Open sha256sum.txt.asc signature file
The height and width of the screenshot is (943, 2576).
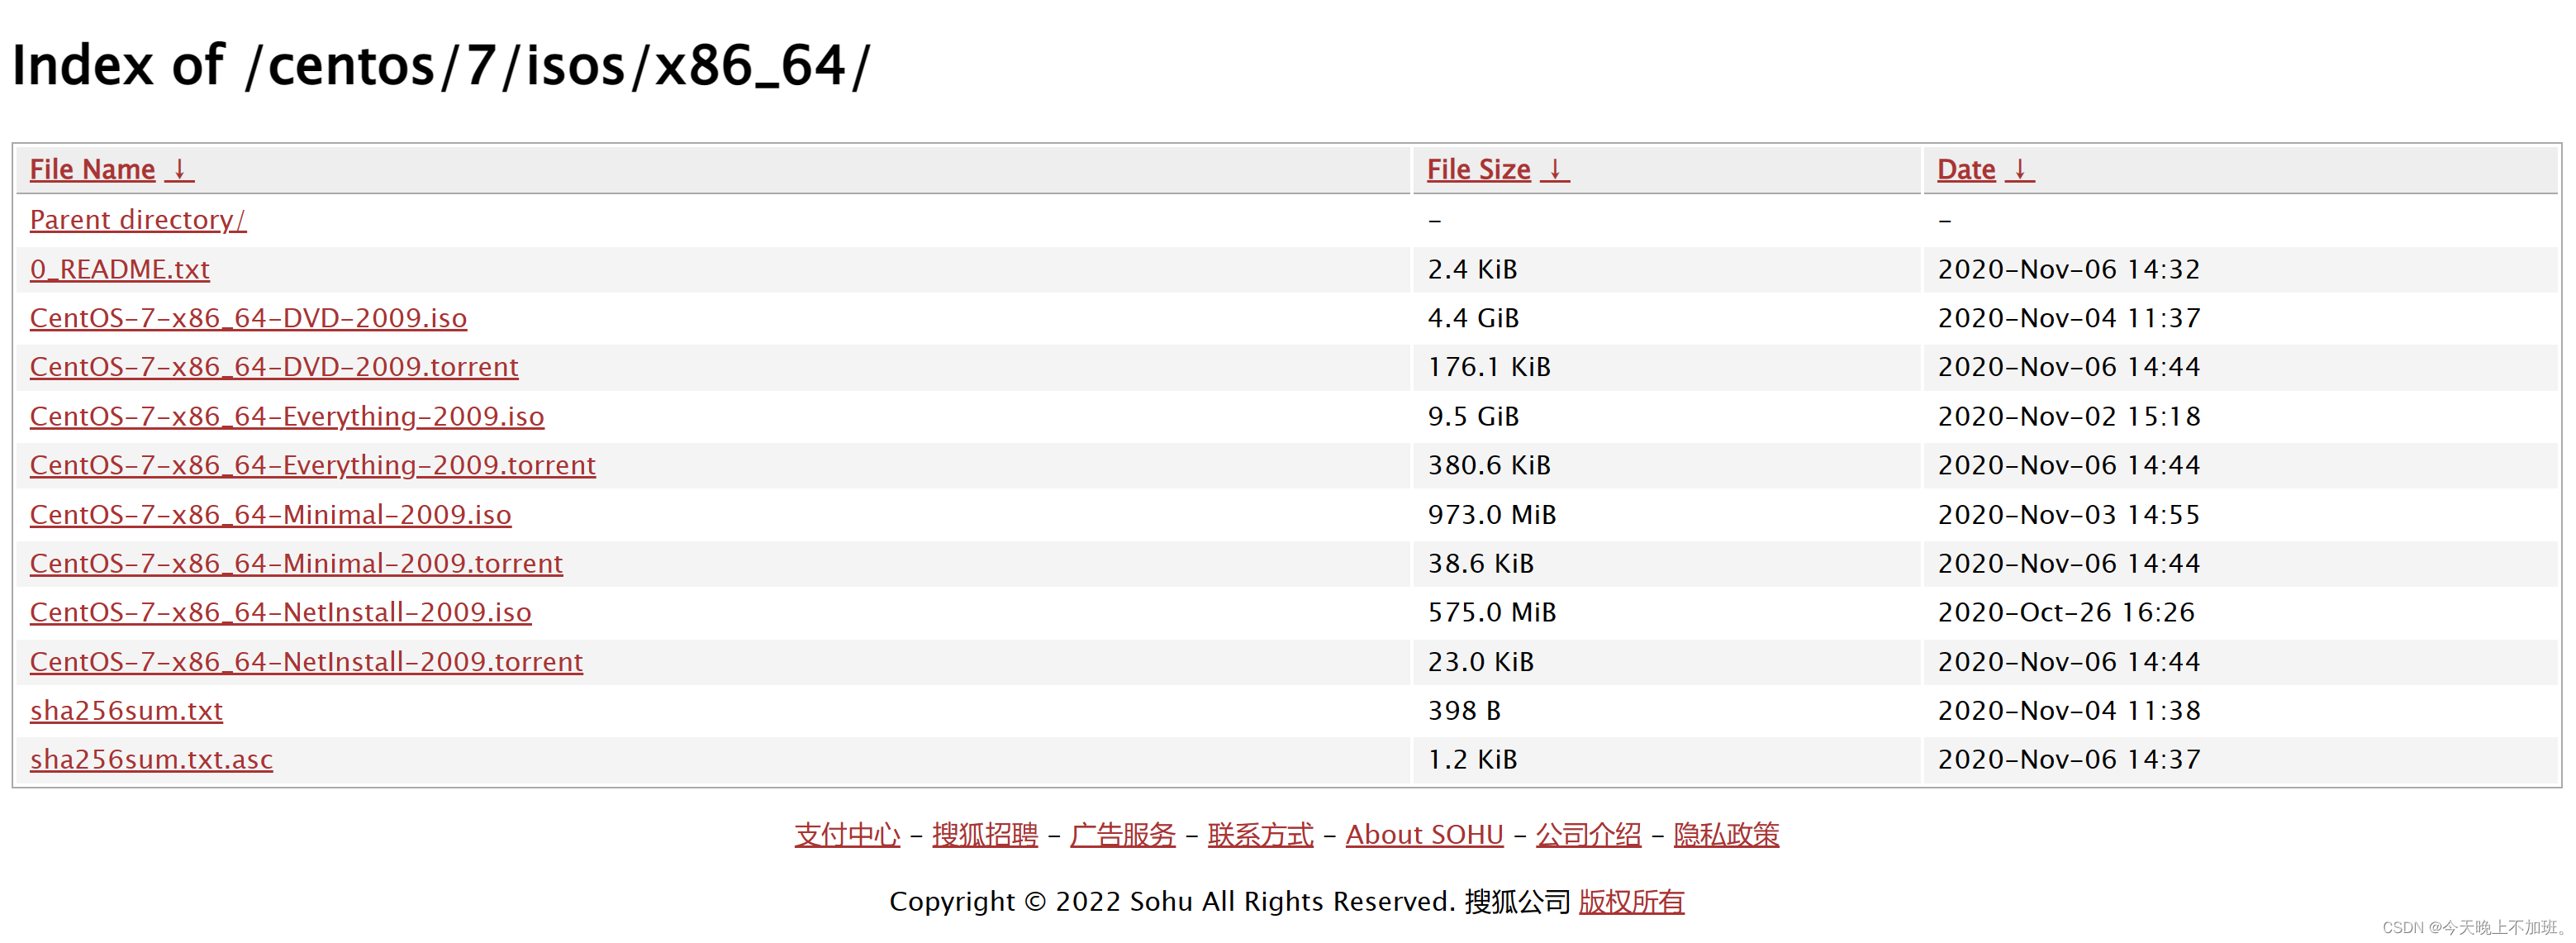tap(151, 759)
